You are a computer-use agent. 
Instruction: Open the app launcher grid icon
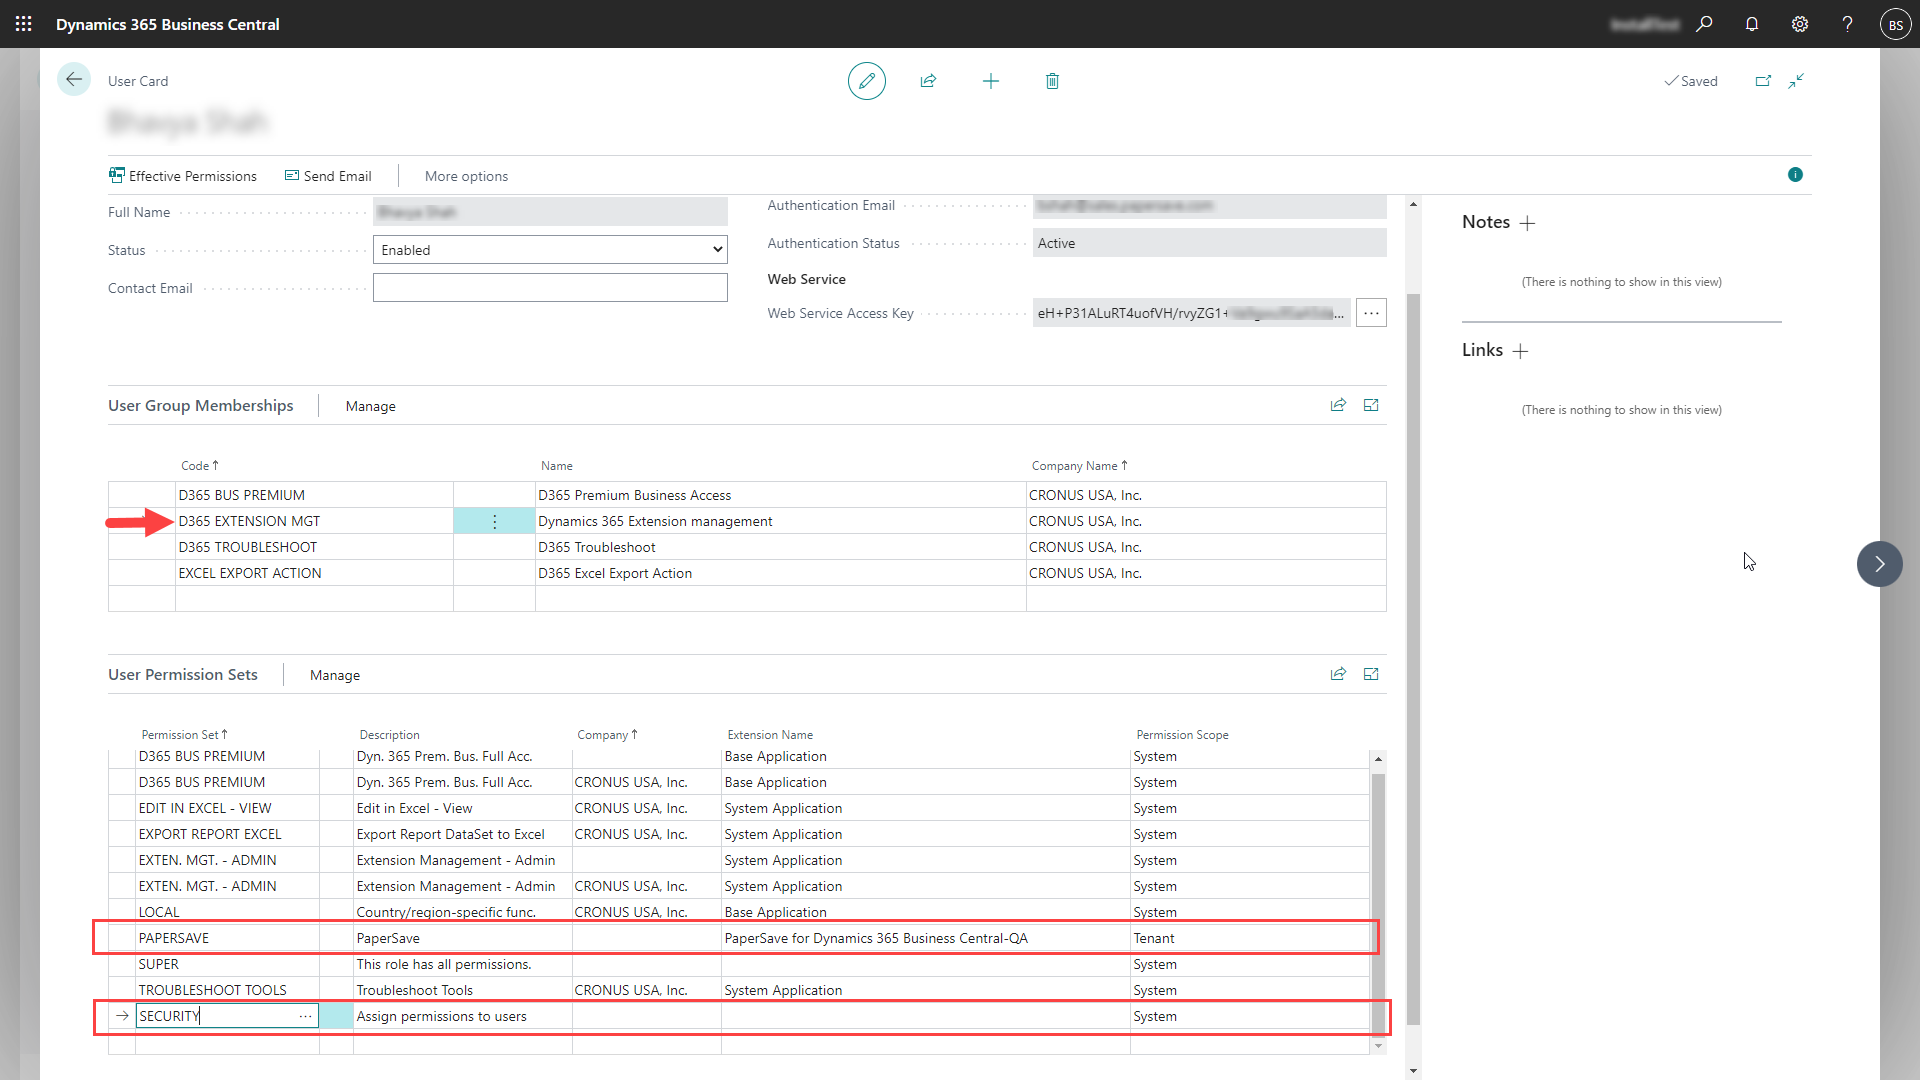24,24
